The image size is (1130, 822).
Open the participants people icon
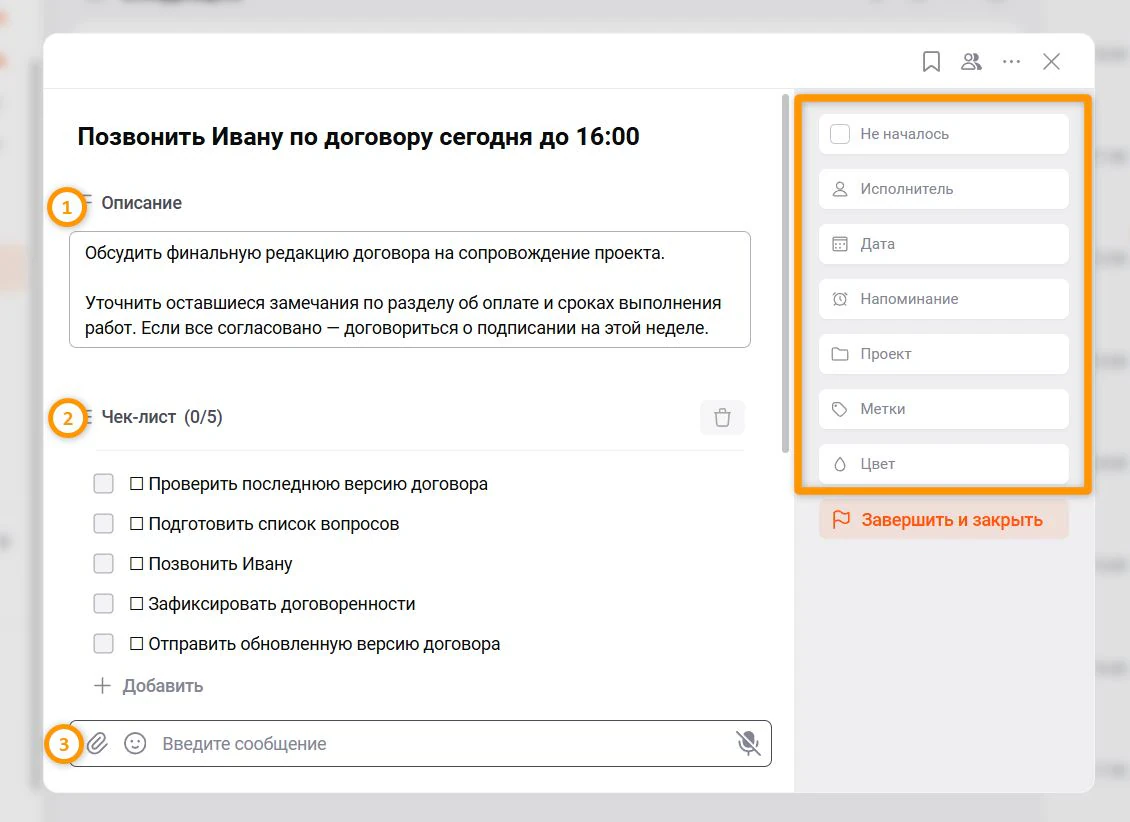point(971,61)
